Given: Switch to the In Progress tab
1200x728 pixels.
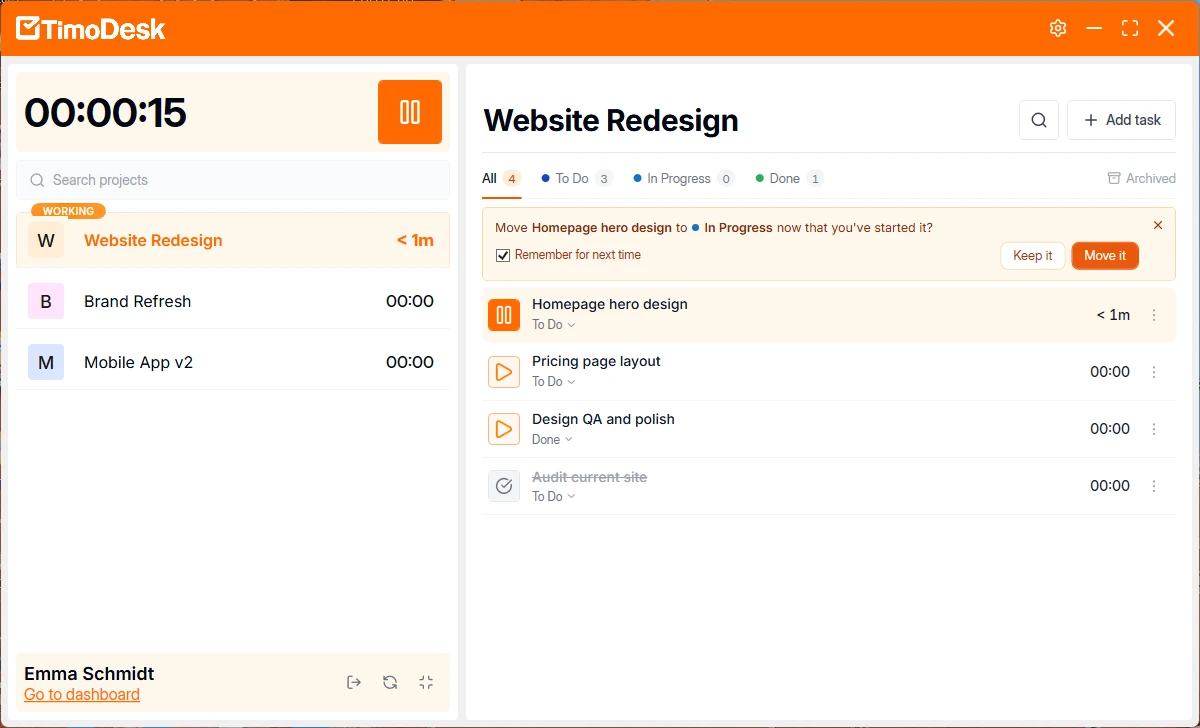Looking at the screenshot, I should (x=683, y=179).
